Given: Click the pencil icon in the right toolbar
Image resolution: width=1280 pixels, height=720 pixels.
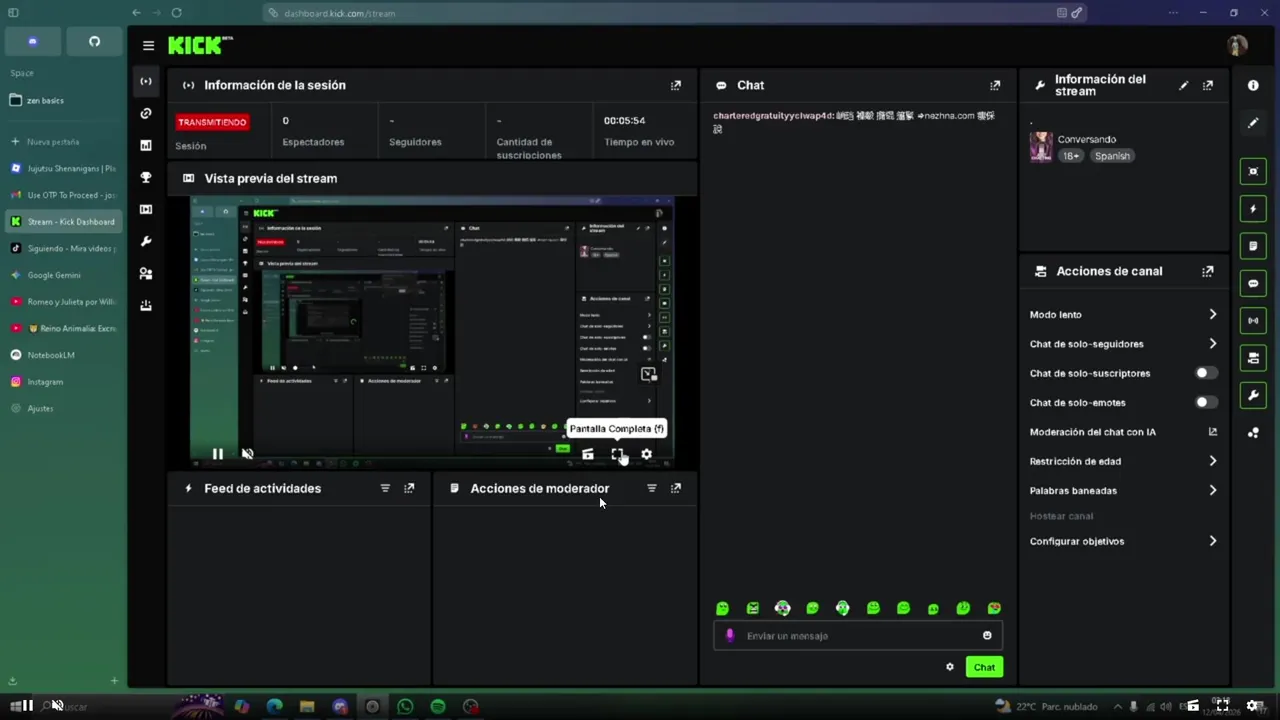Looking at the screenshot, I should click(x=1253, y=123).
